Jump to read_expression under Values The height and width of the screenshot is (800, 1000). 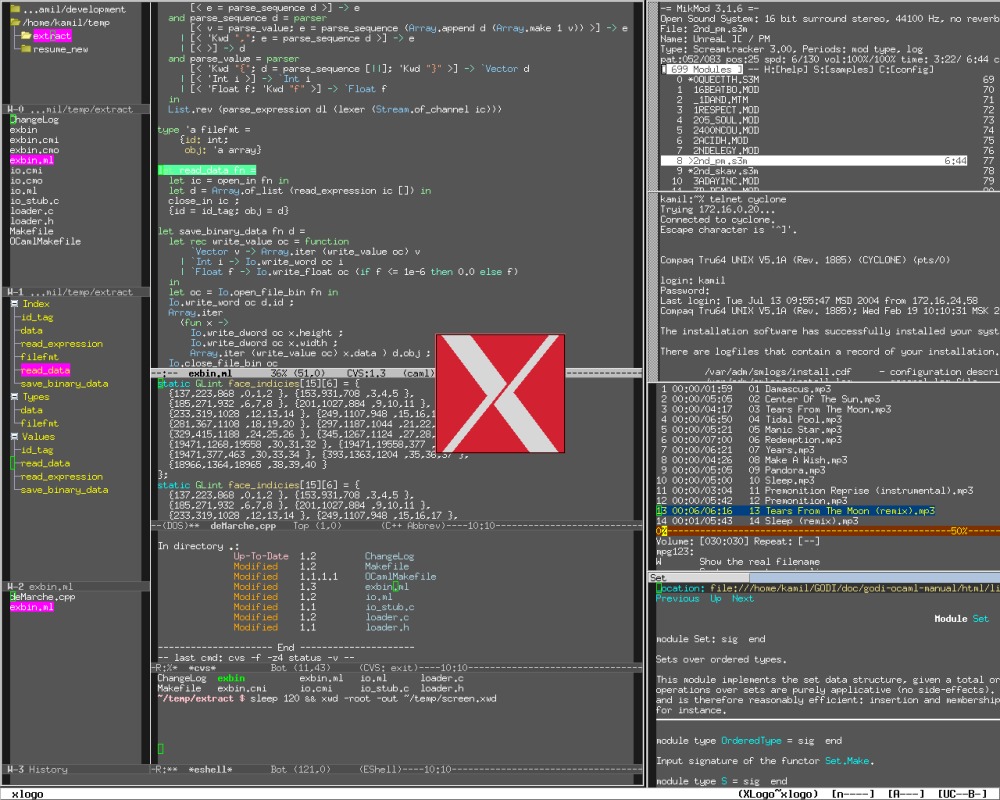[x=62, y=477]
